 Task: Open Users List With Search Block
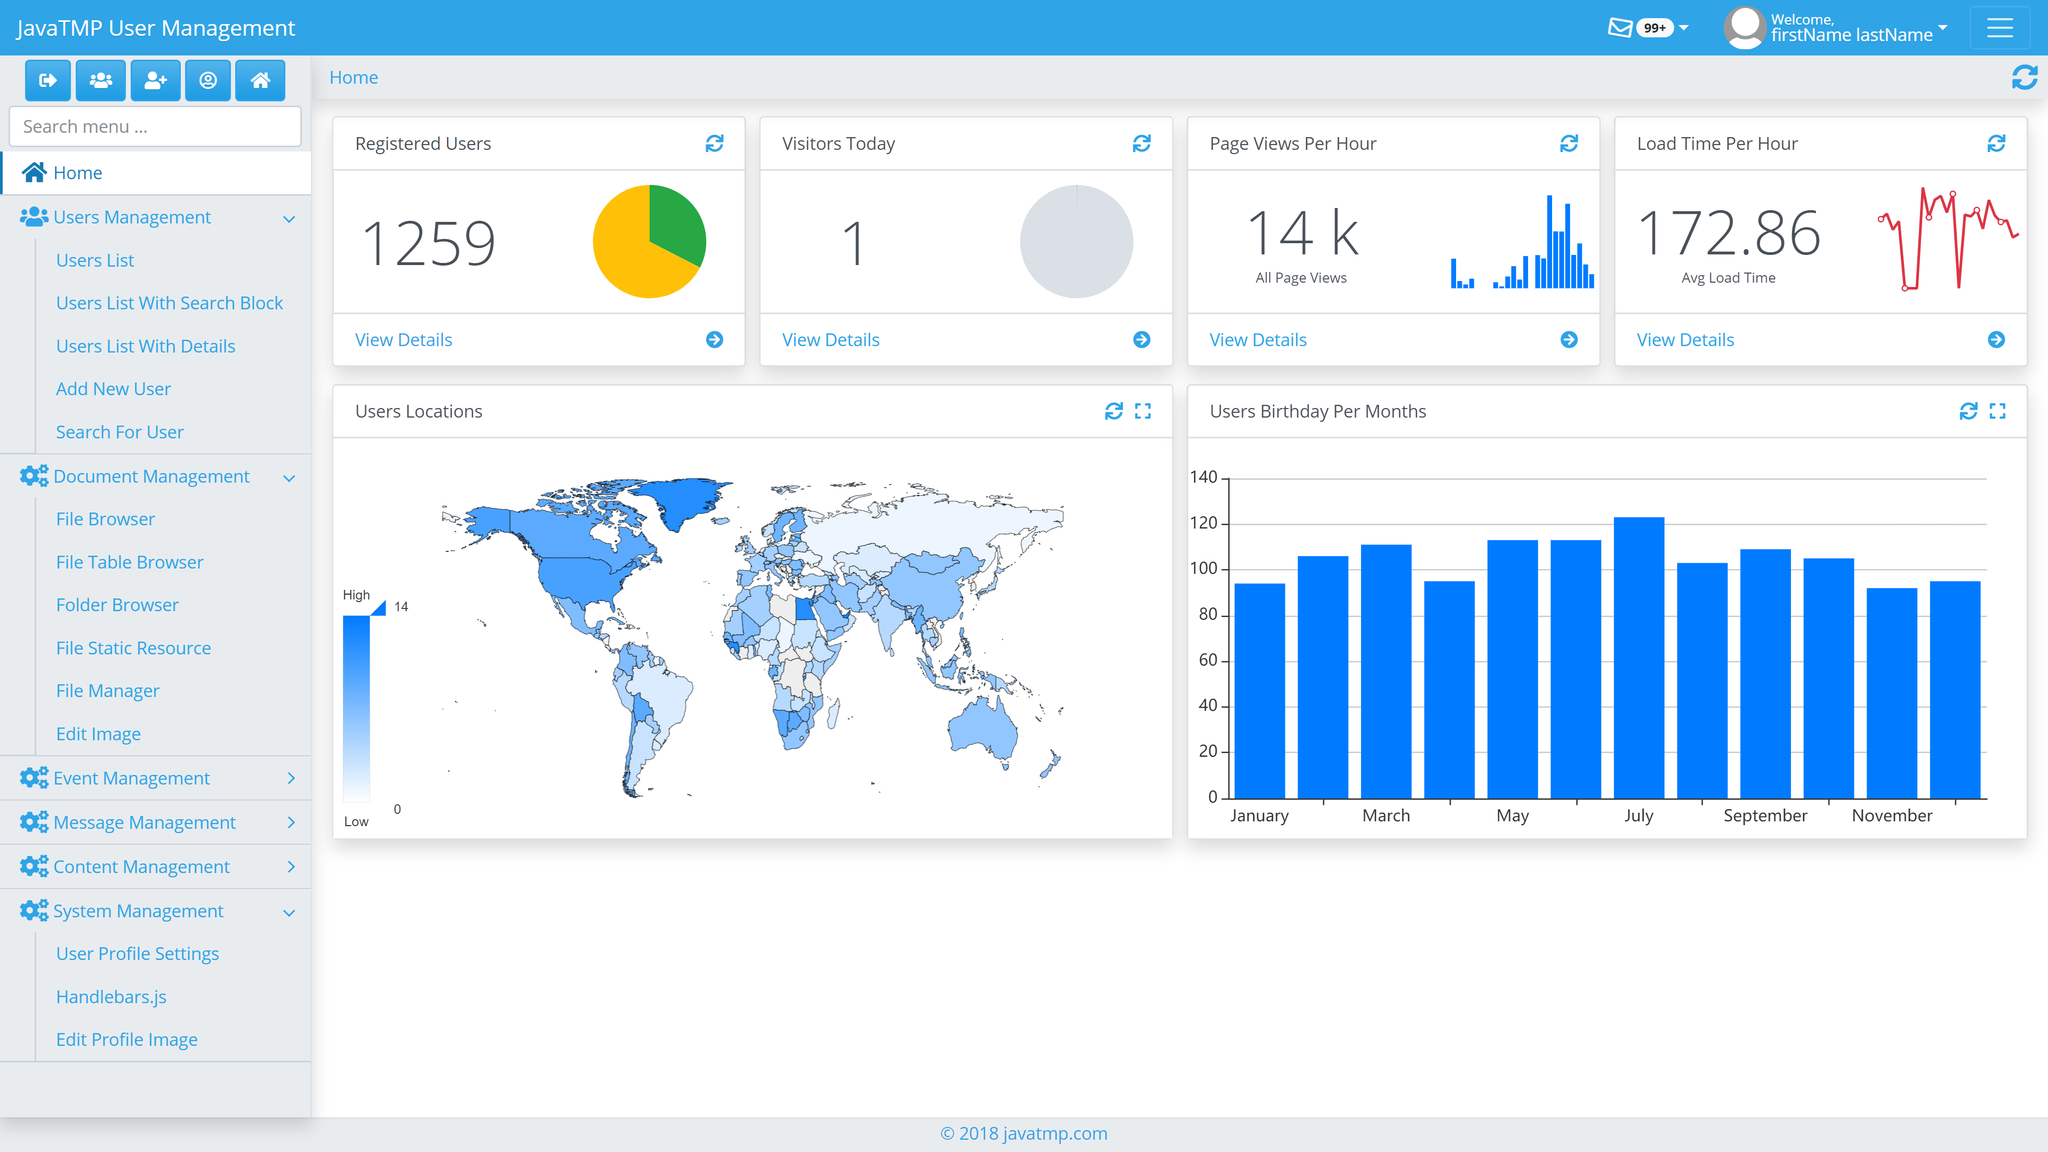(x=169, y=303)
